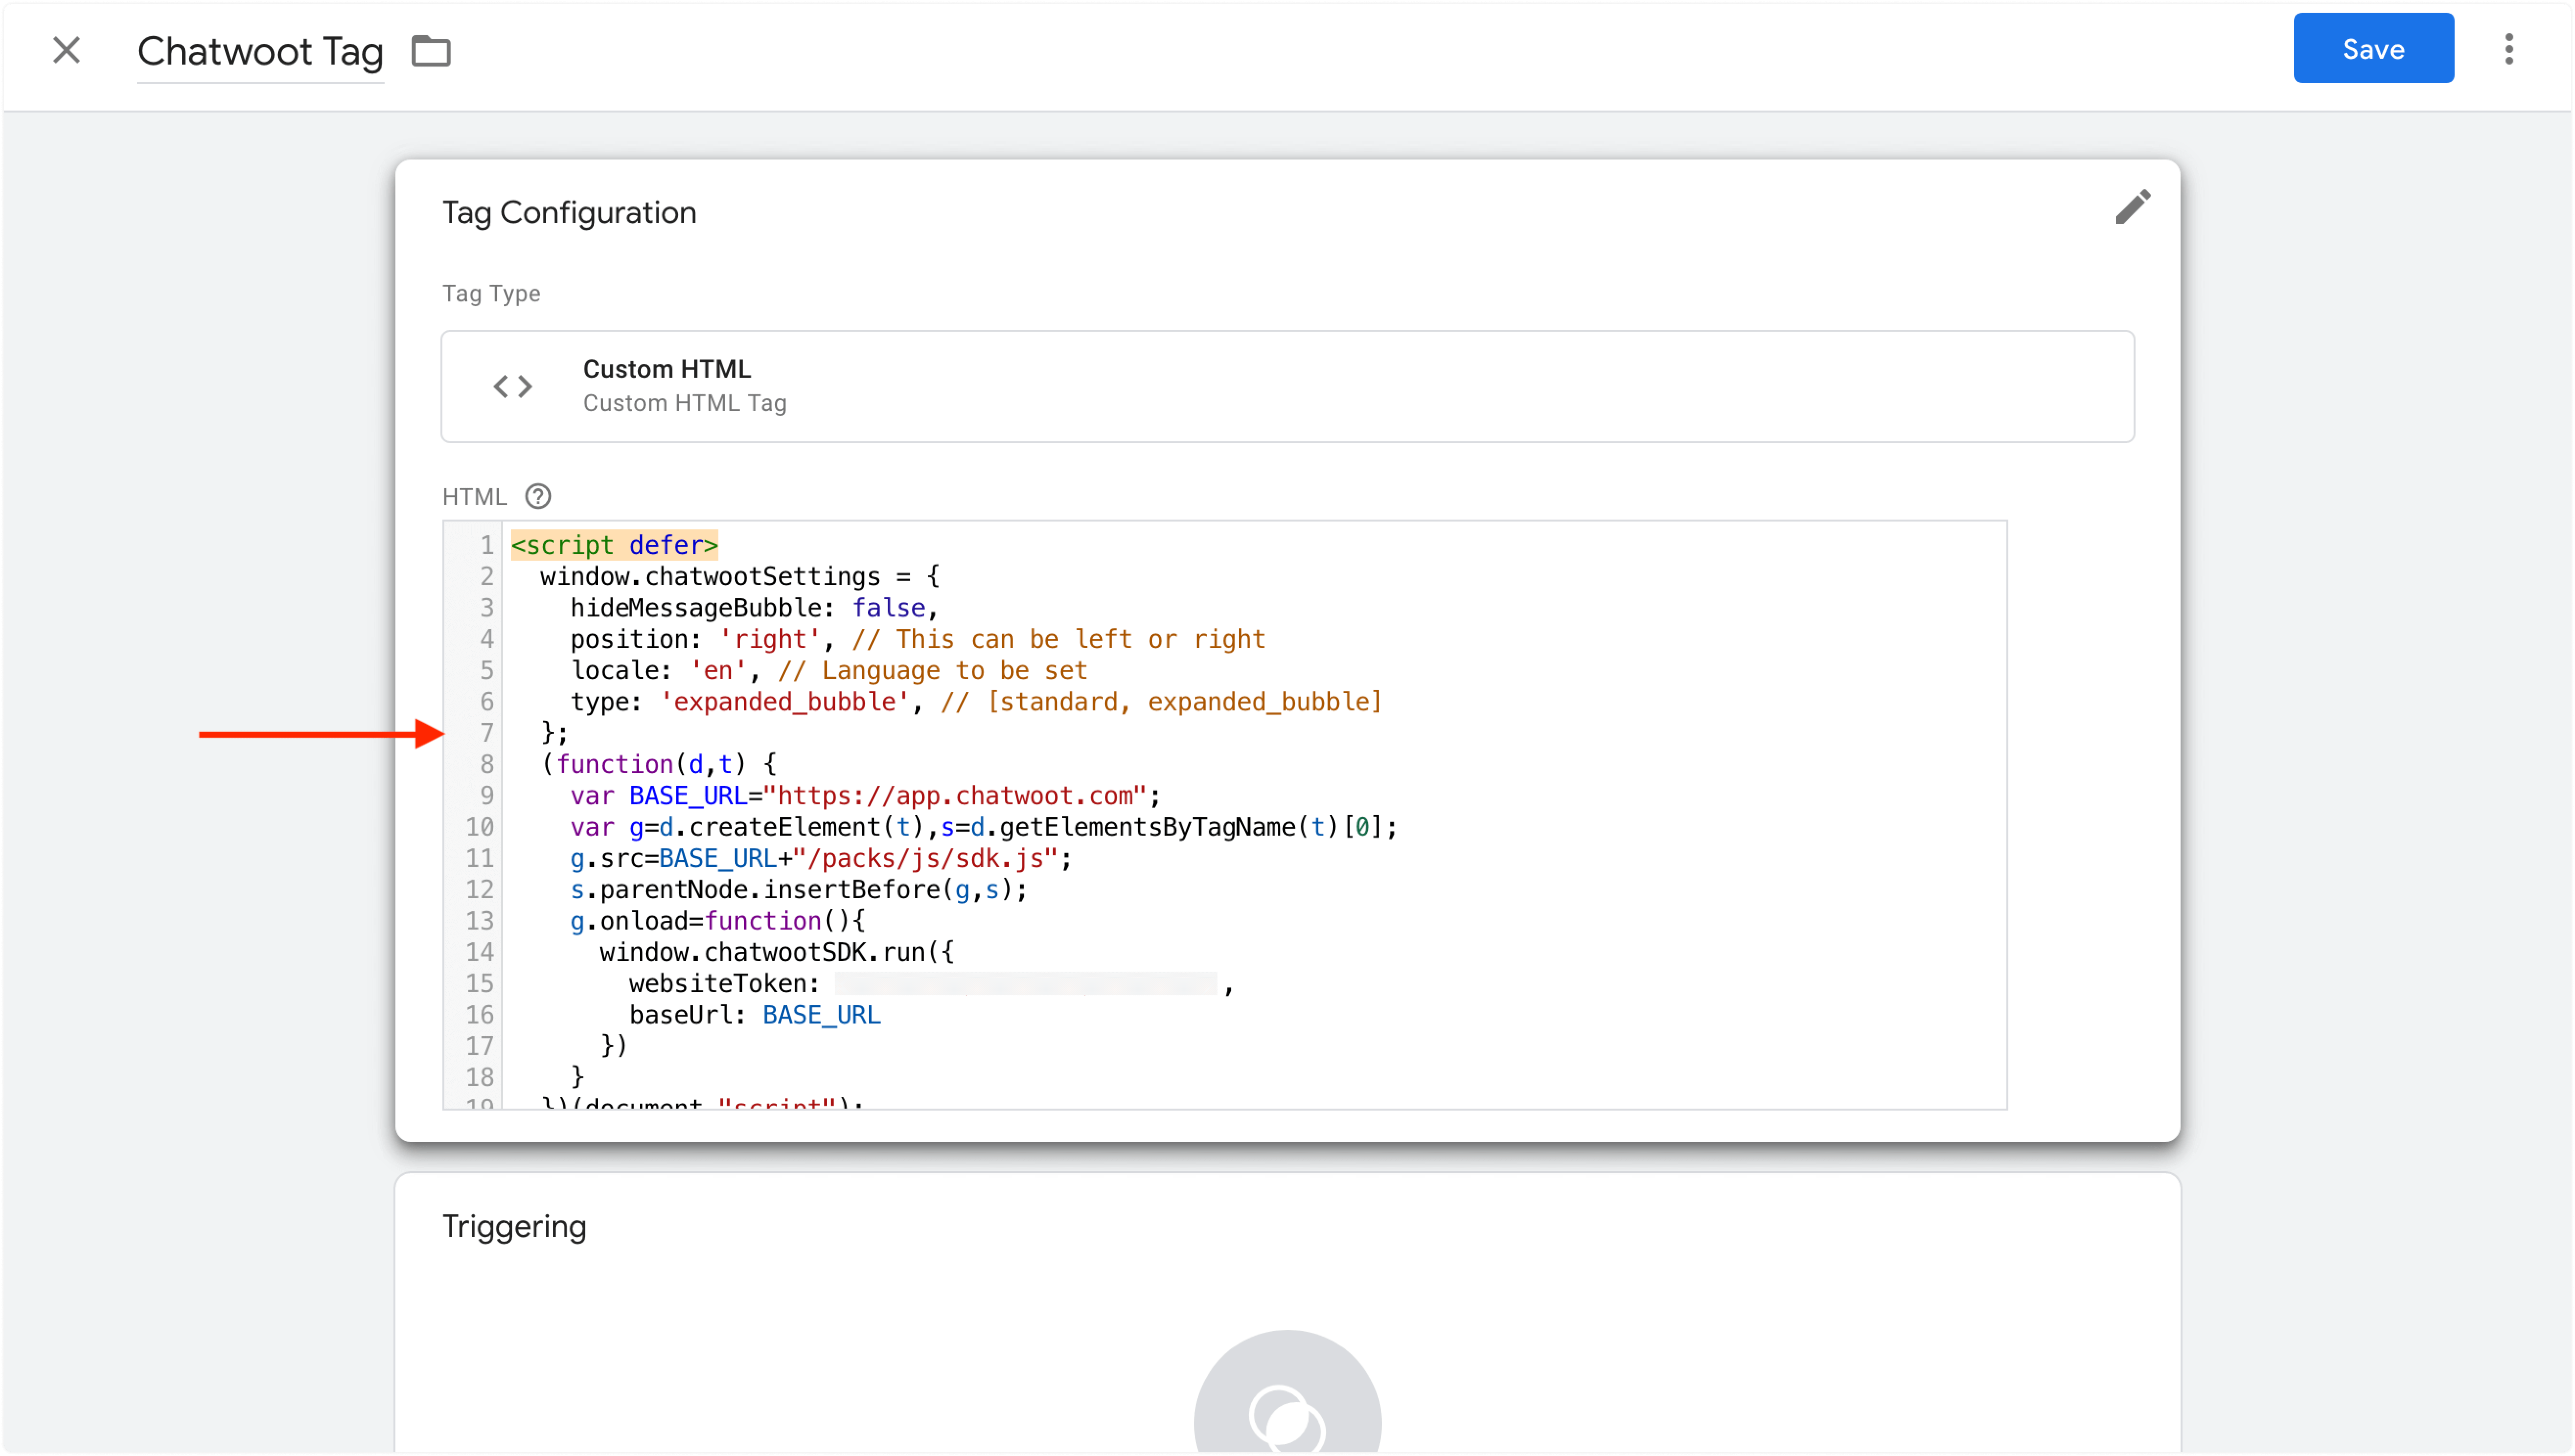Close the tag editor with the X icon
This screenshot has height=1456, width=2575.
pos(66,50)
